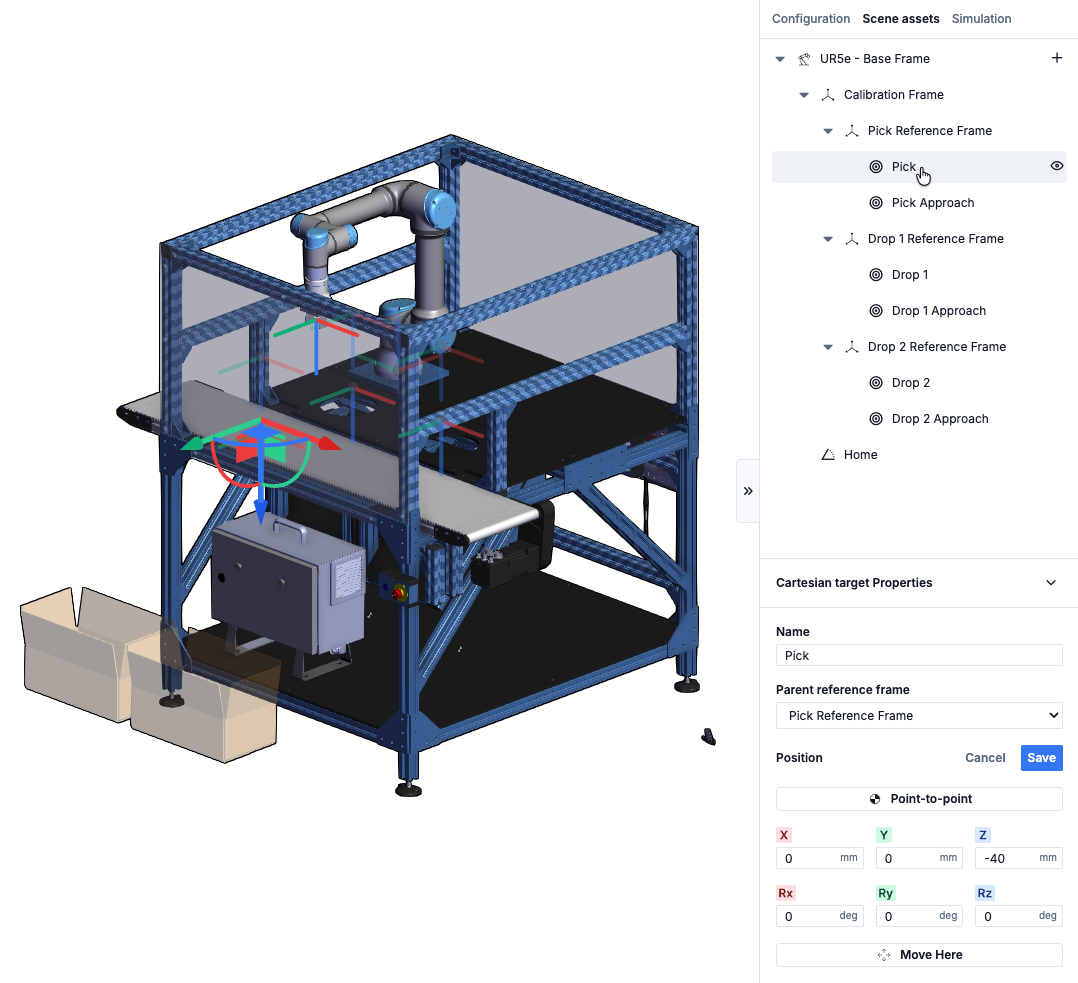Screen dimensions: 1078x983
Task: Click the Z position input field
Action: [x=1018, y=858]
